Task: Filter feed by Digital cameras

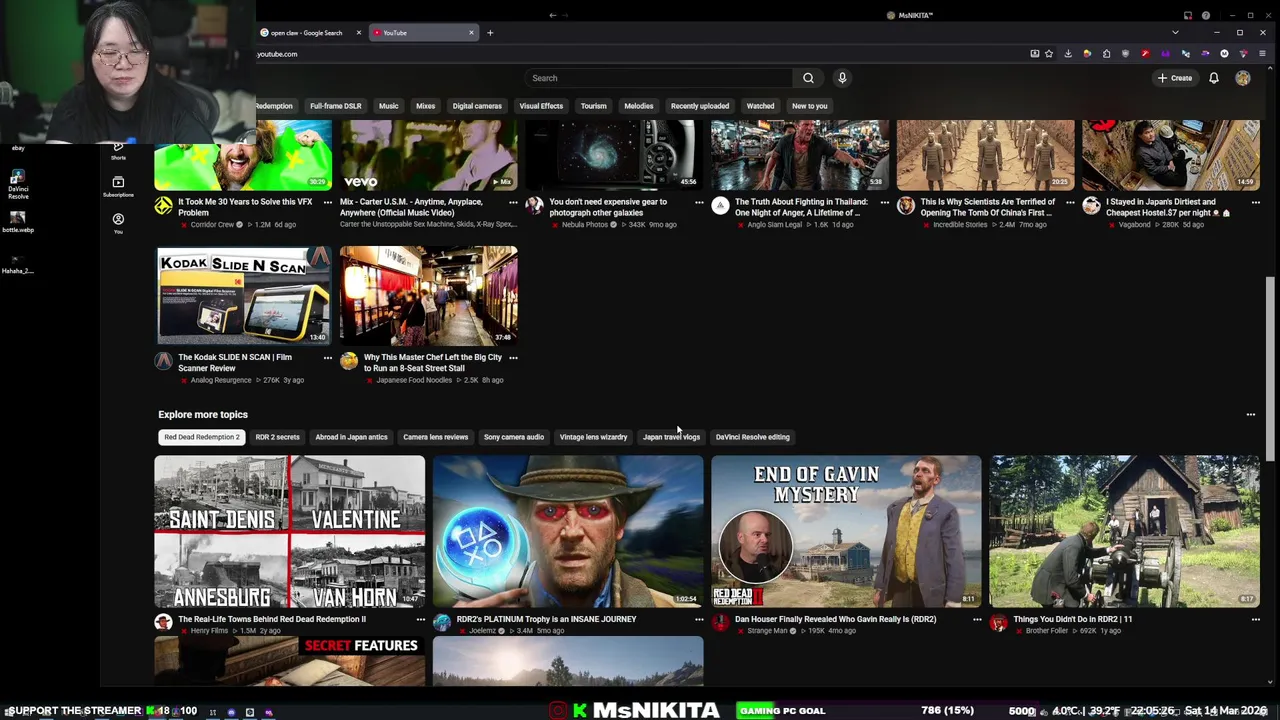Action: (477, 106)
